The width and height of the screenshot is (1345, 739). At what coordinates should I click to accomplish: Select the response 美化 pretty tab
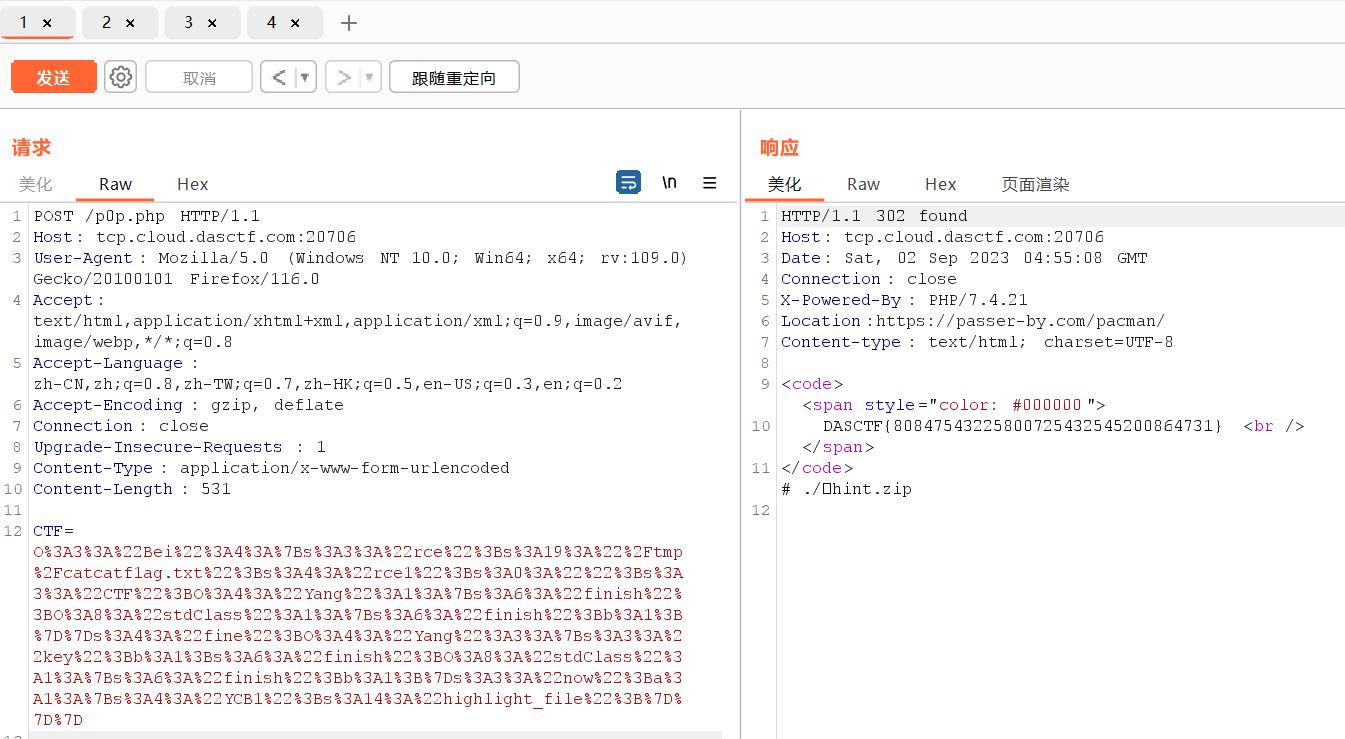coord(785,184)
